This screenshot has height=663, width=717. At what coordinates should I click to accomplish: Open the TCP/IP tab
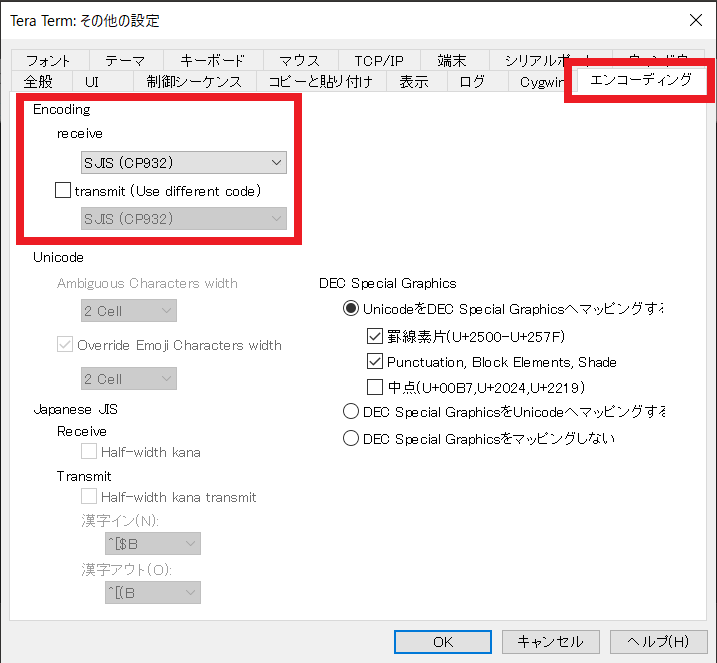click(378, 60)
